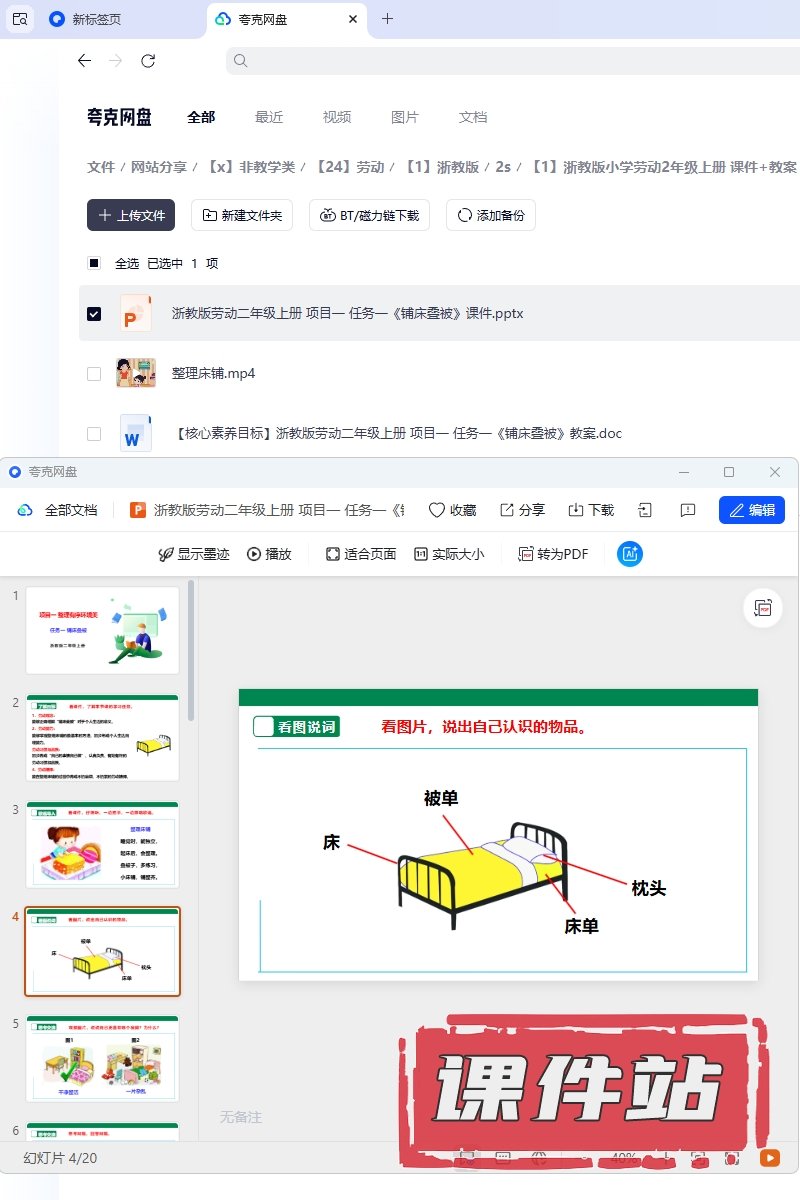800x1200 pixels.
Task: Go back with the browser arrow
Action: 84,61
